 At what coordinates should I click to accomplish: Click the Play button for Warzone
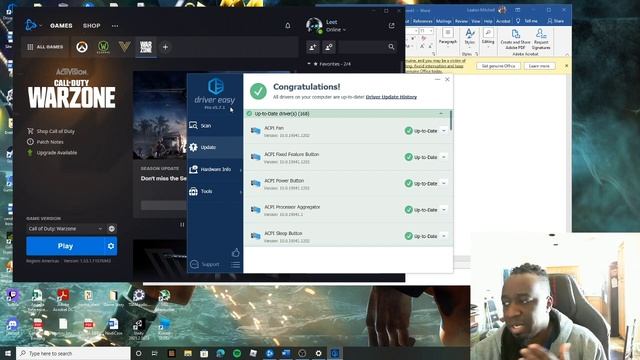coord(65,246)
